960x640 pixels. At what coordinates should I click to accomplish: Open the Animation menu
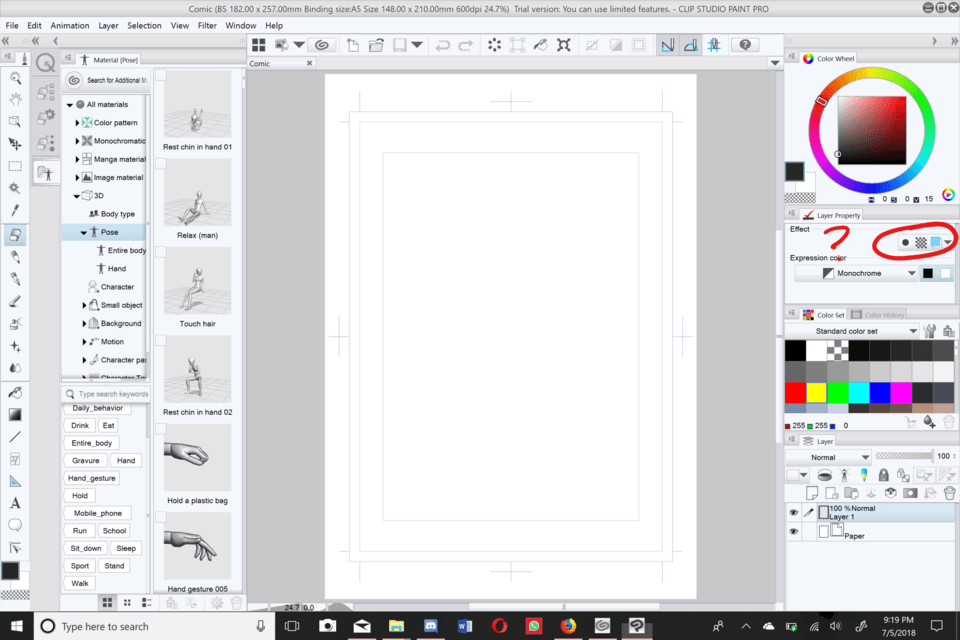pos(69,25)
